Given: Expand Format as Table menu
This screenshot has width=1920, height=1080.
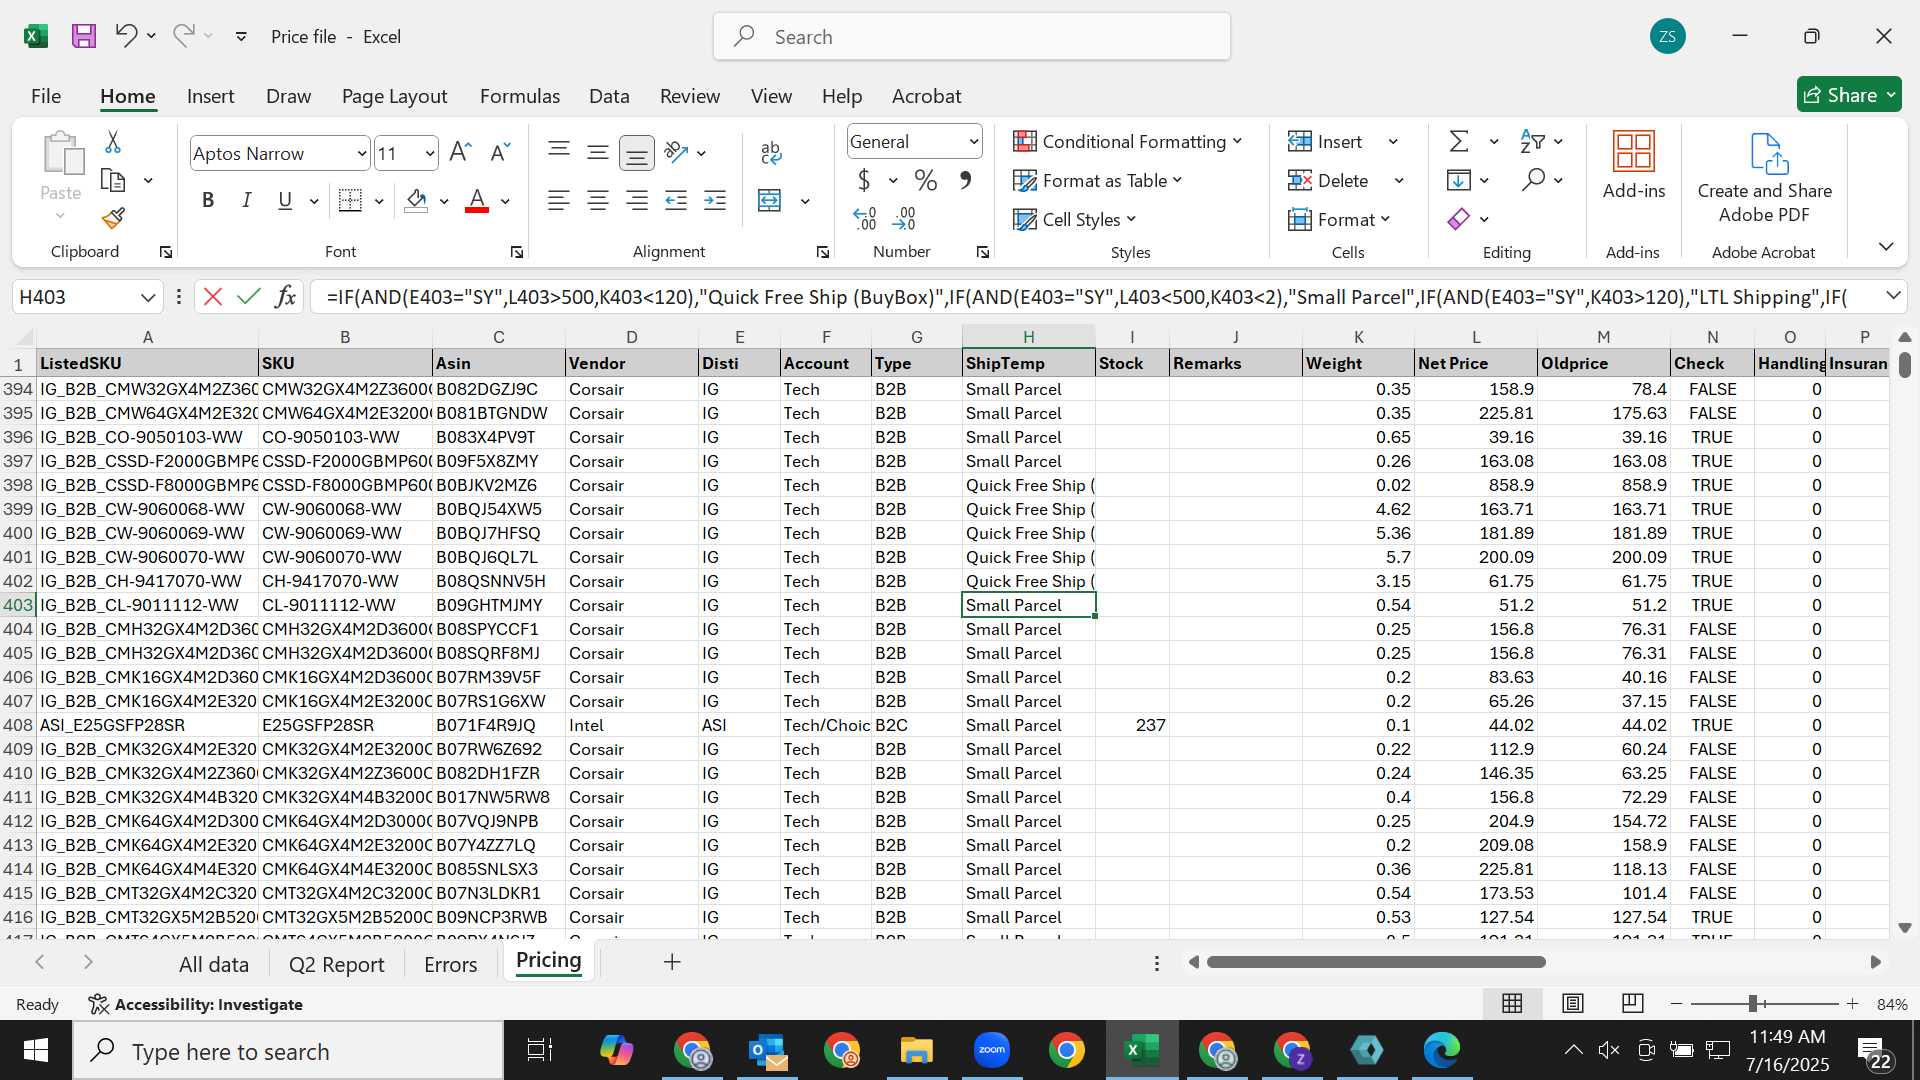Looking at the screenshot, I should click(1177, 180).
